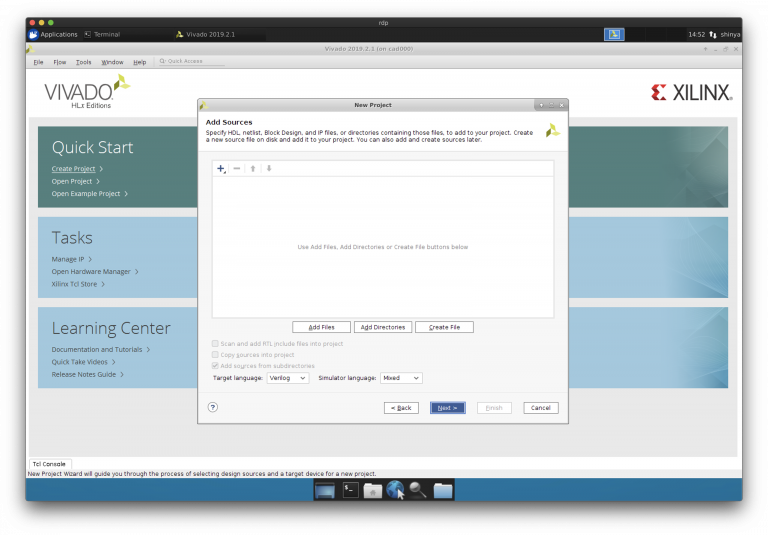Click the minus remove source icon
The image size is (768, 535).
237,169
